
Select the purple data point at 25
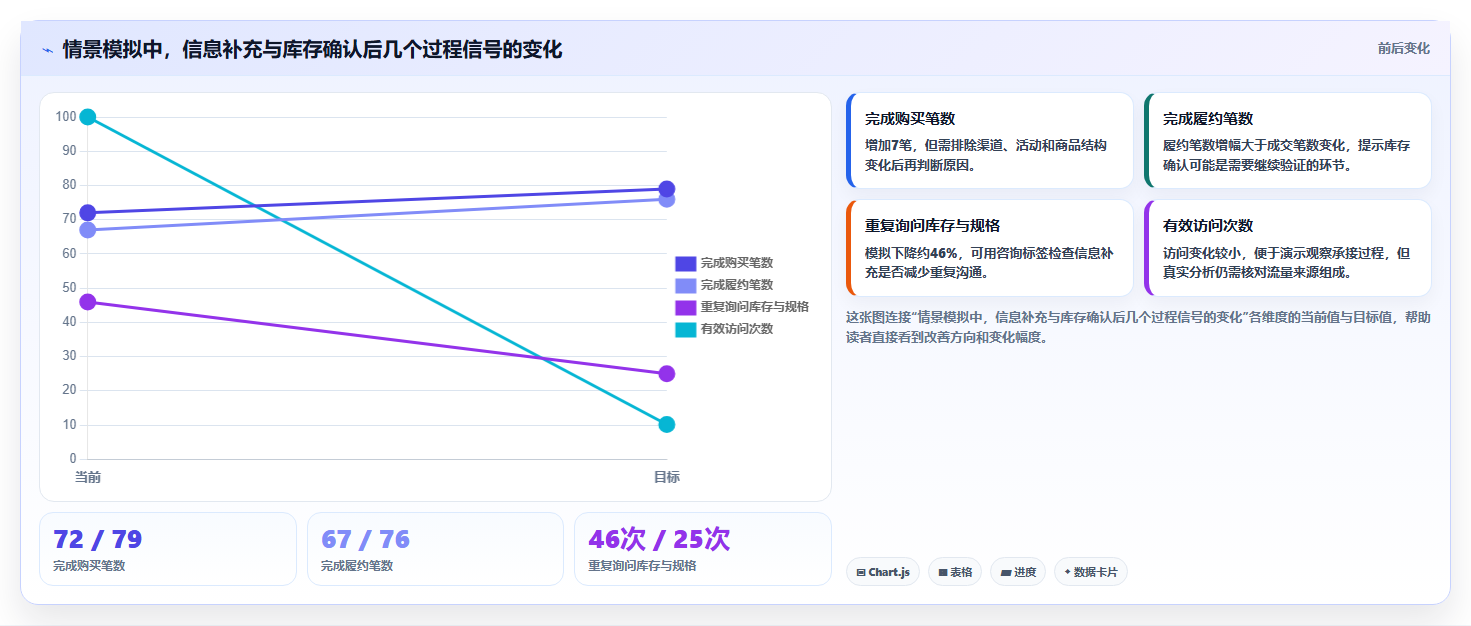coord(667,374)
